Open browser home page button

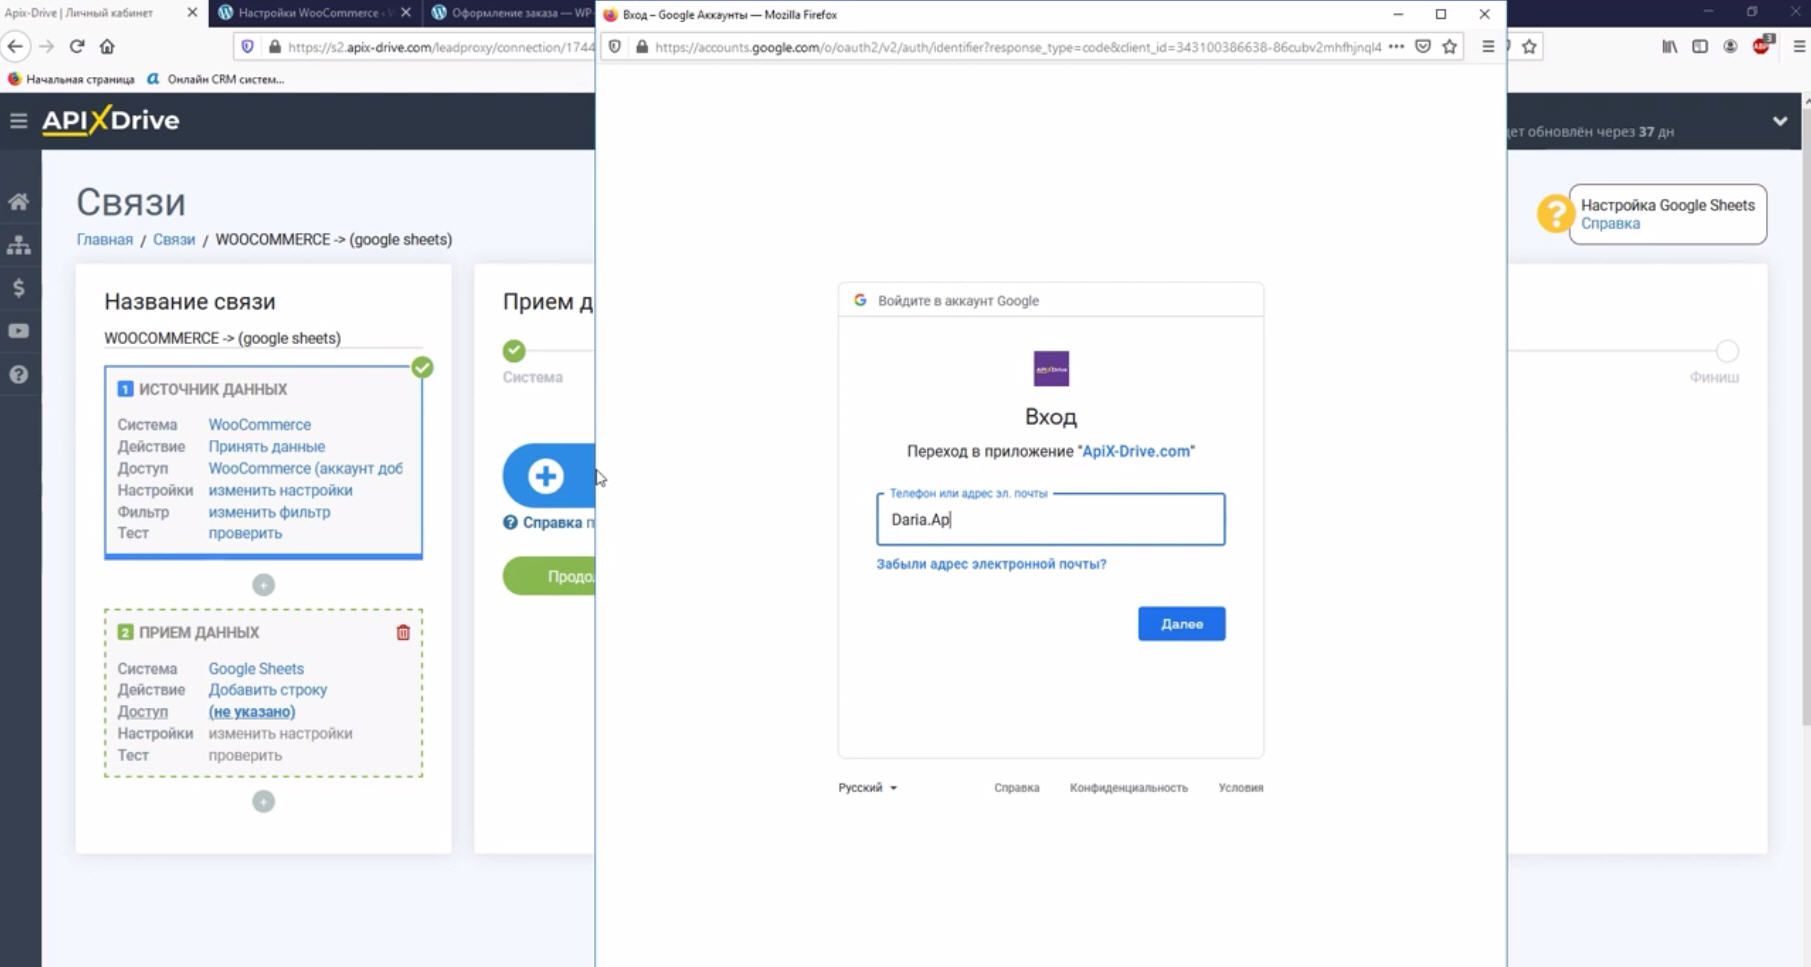click(x=107, y=46)
